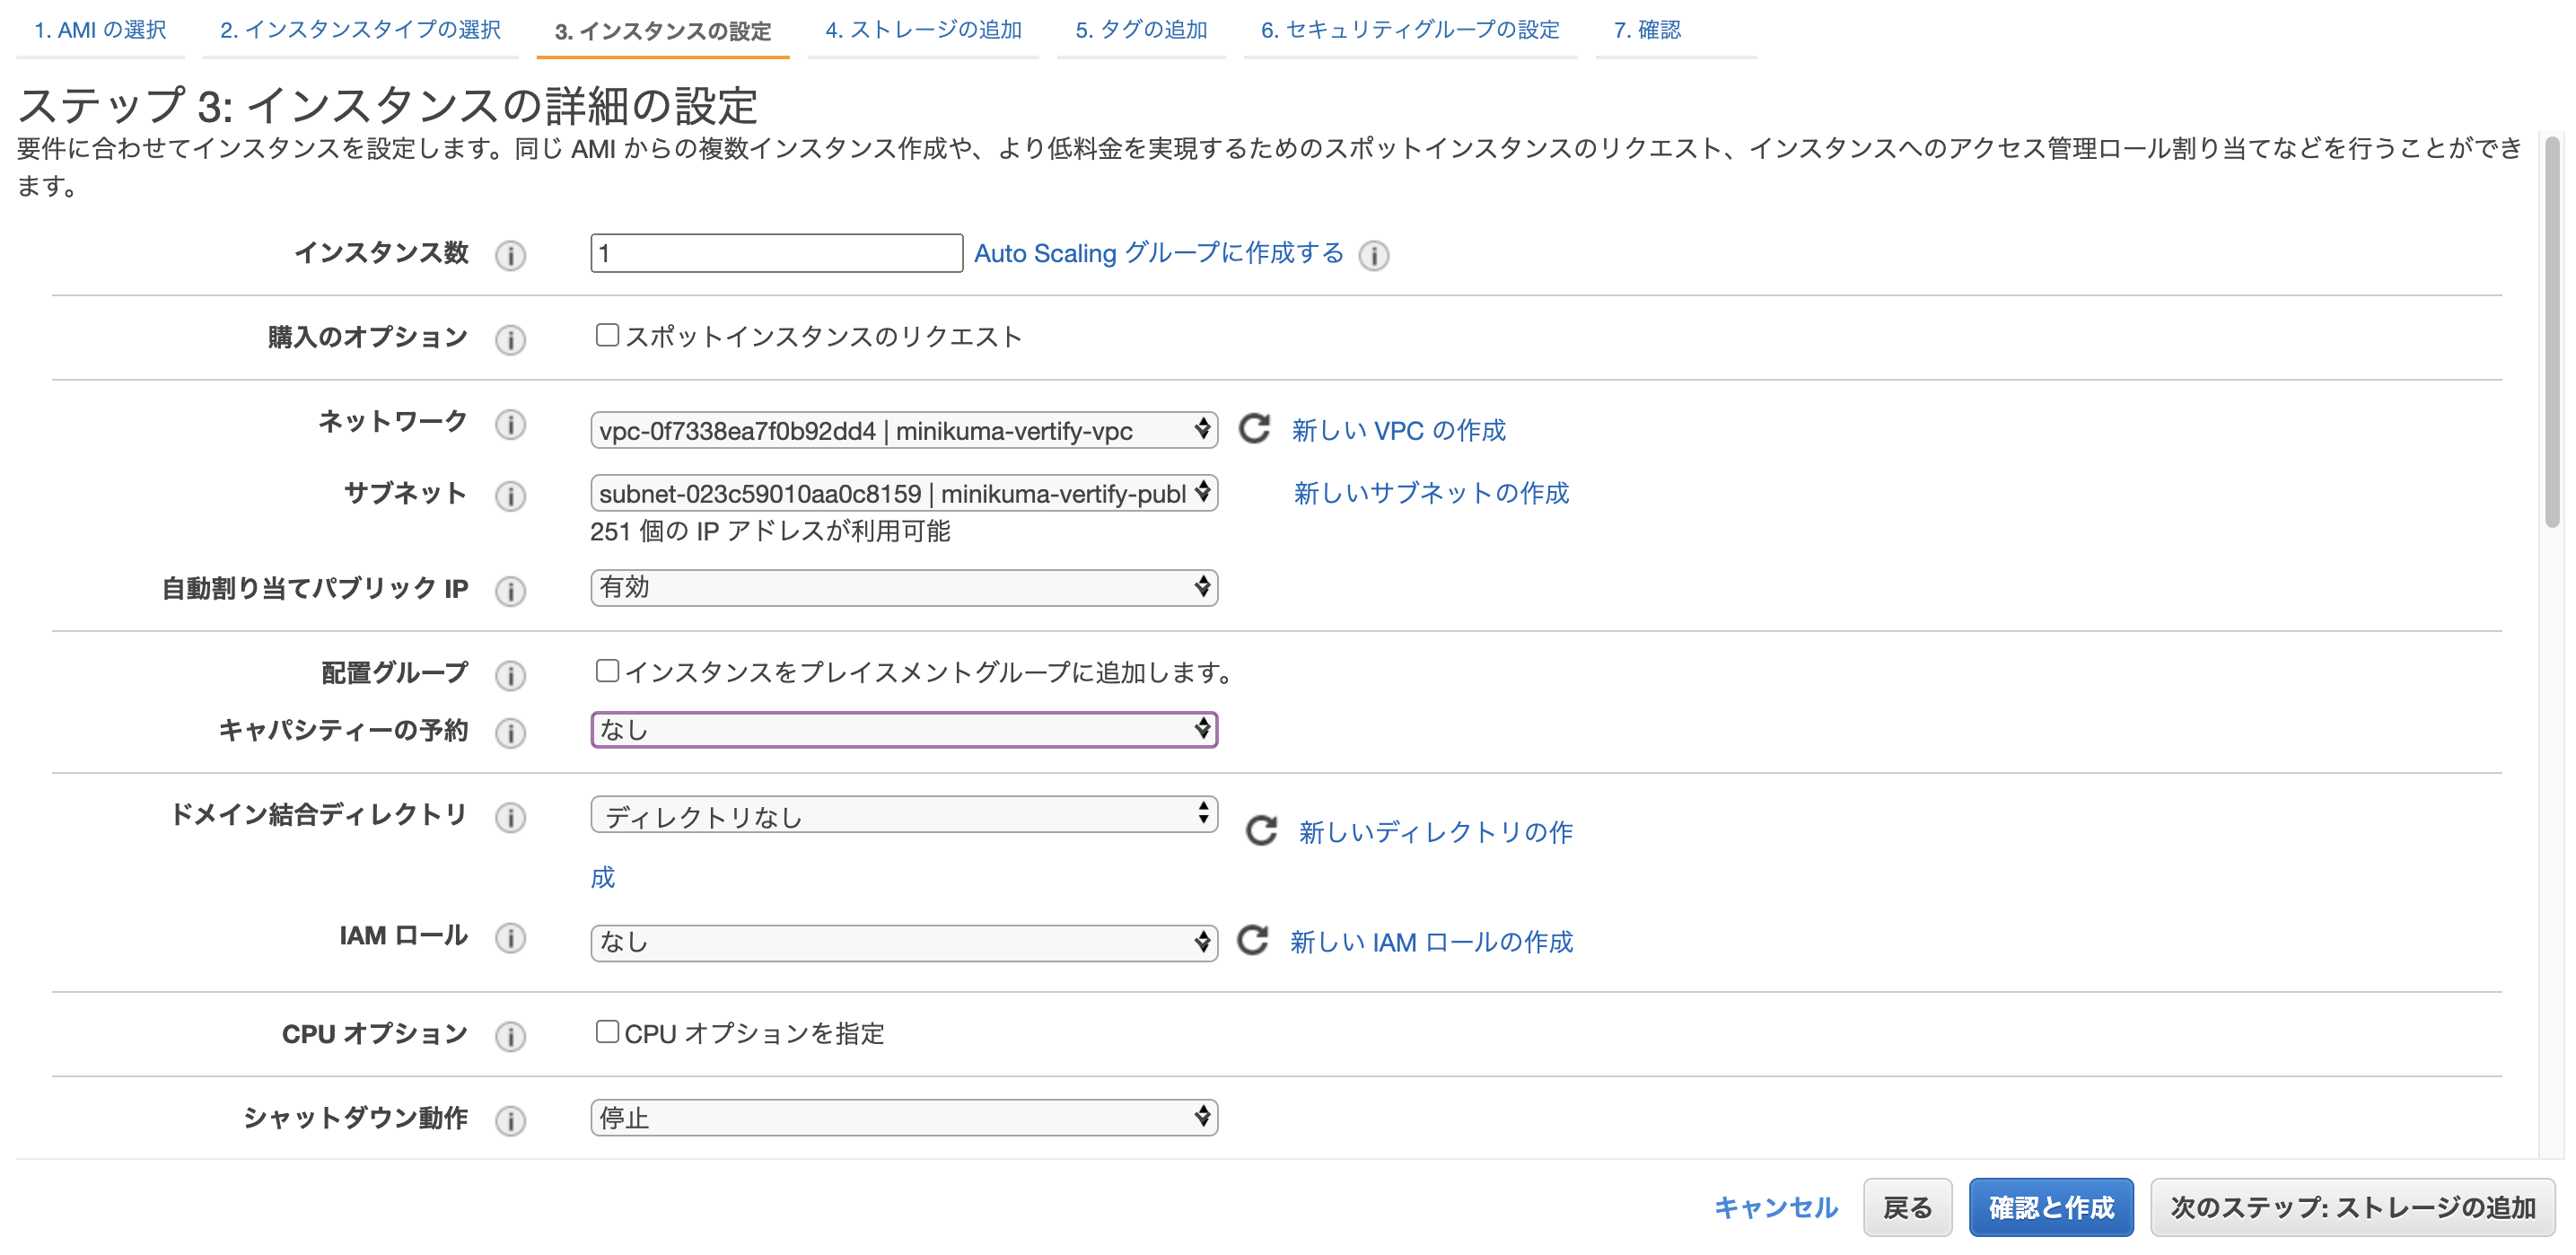This screenshot has width=2576, height=1255.
Task: Click the 確認と作成 button
Action: coord(2049,1207)
